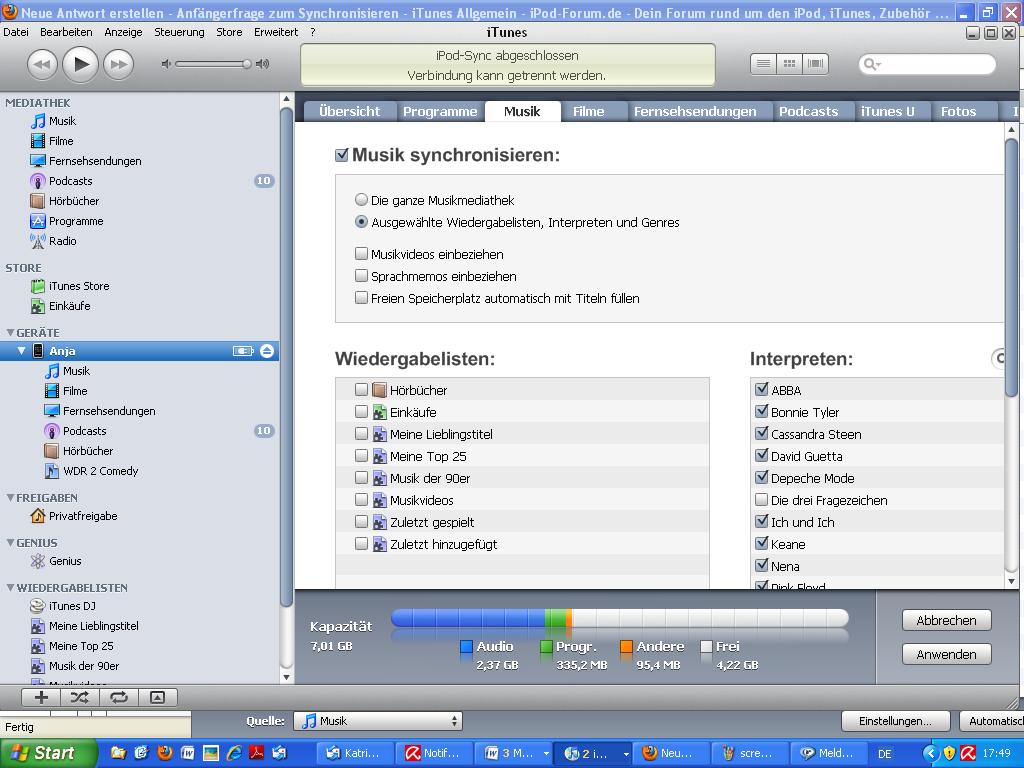Select Die ganze Musikmediathek option
Viewport: 1024px width, 768px height.
click(x=361, y=200)
